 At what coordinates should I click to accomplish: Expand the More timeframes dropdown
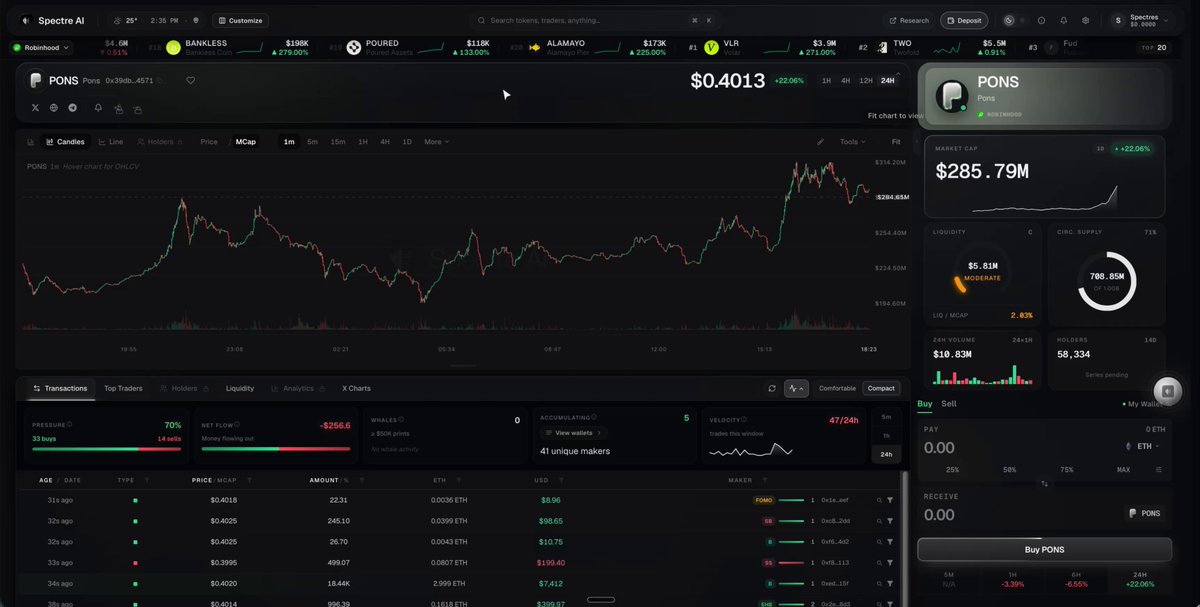[436, 142]
